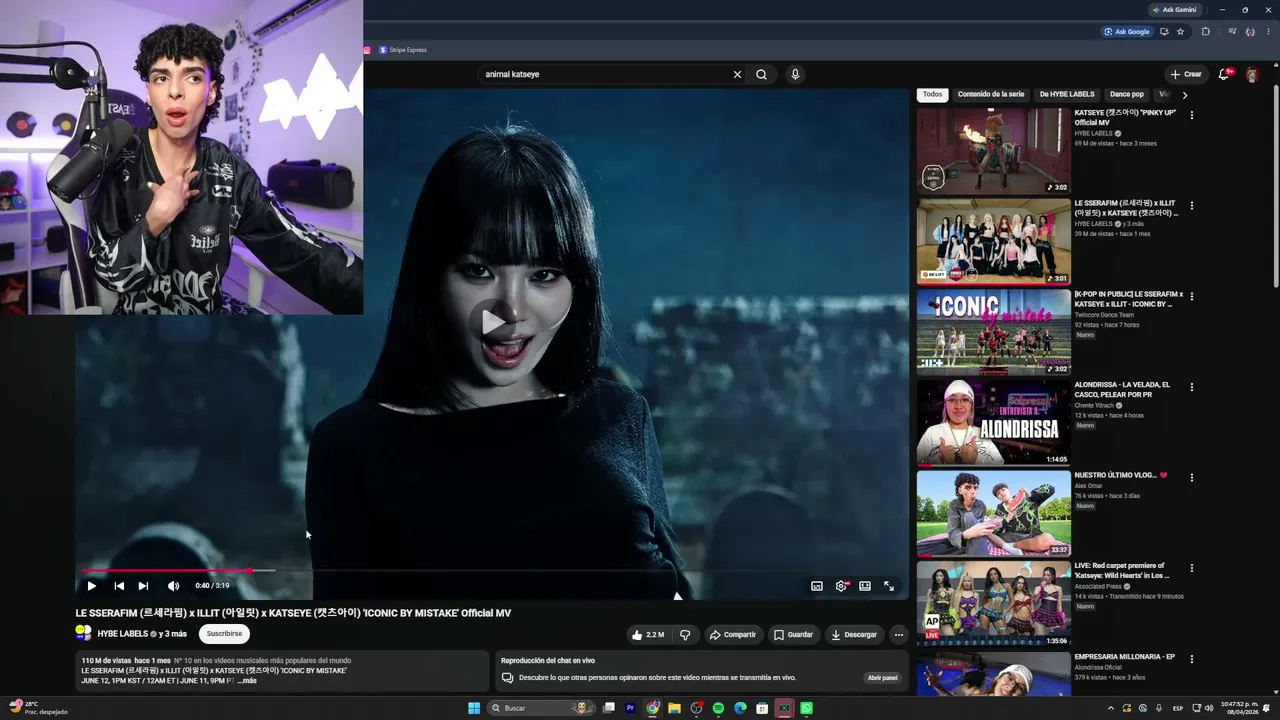1280x720 pixels.
Task: Click the Descargar button
Action: [x=854, y=634]
